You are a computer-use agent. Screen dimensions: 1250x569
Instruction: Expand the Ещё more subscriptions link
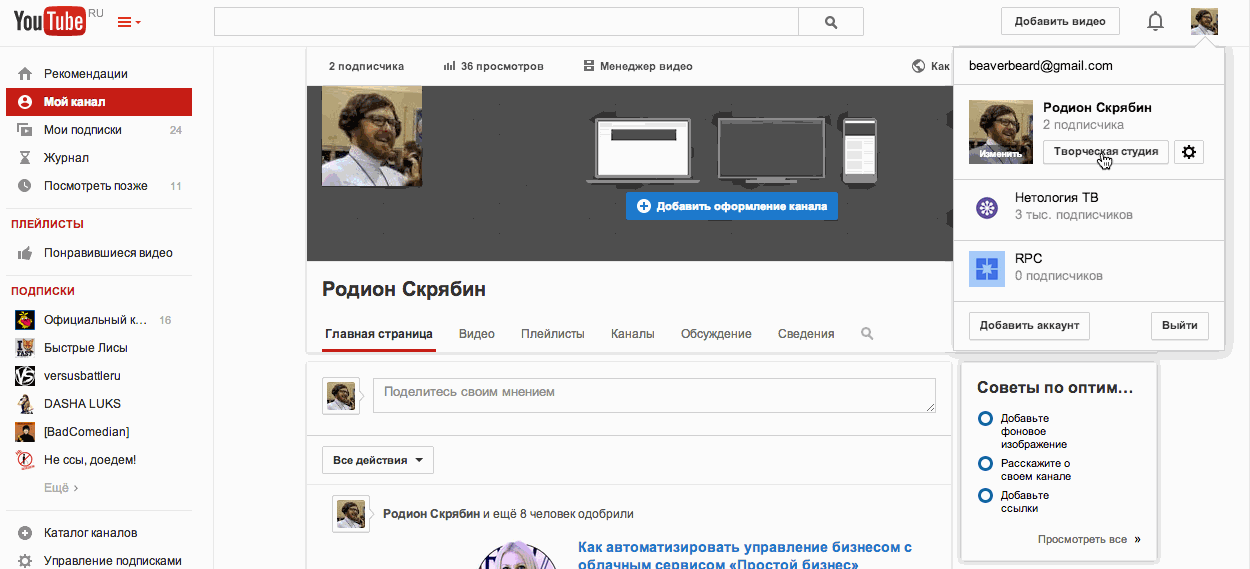pyautogui.click(x=61, y=488)
